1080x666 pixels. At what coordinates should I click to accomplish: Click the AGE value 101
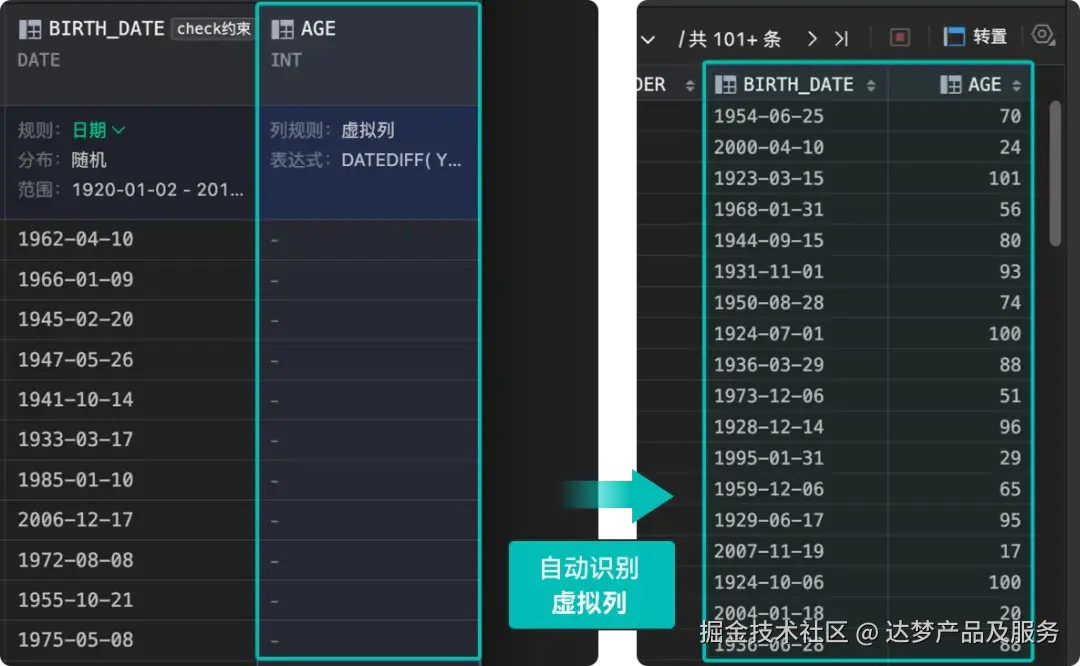pos(1004,178)
